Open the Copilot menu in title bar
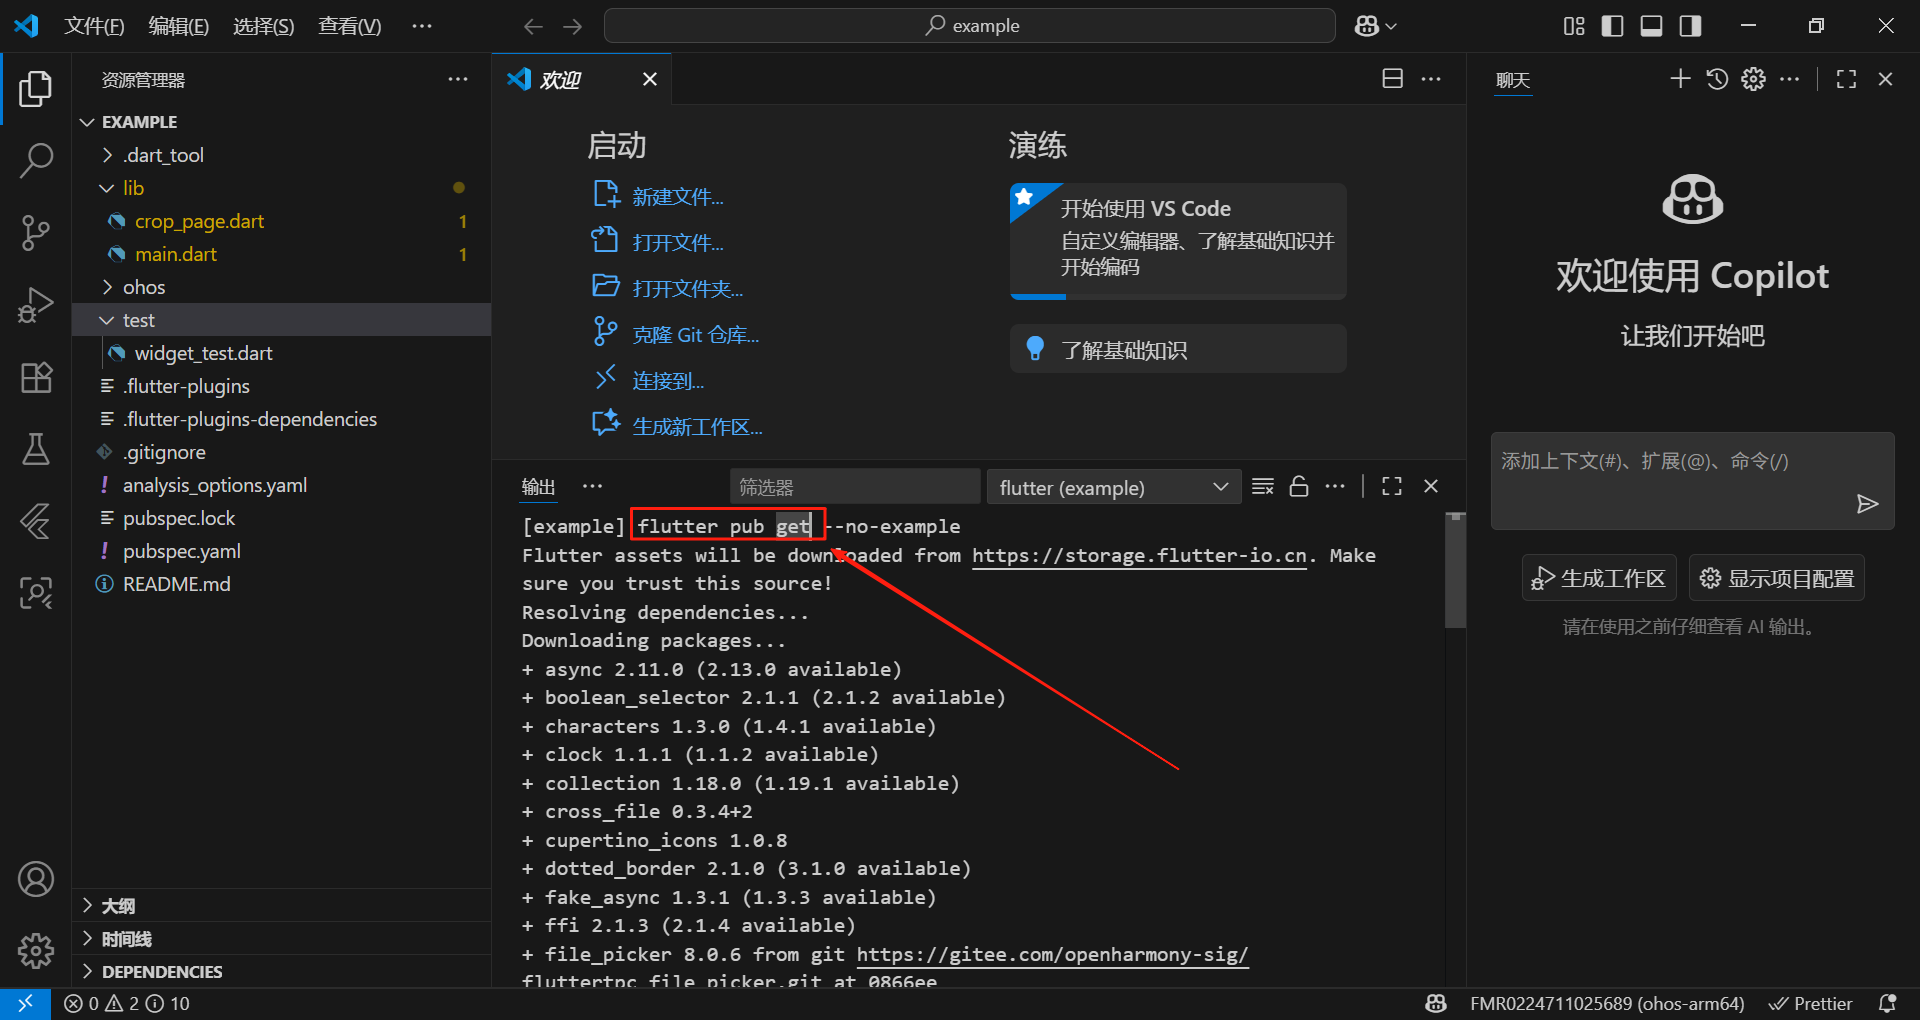 pos(1376,26)
